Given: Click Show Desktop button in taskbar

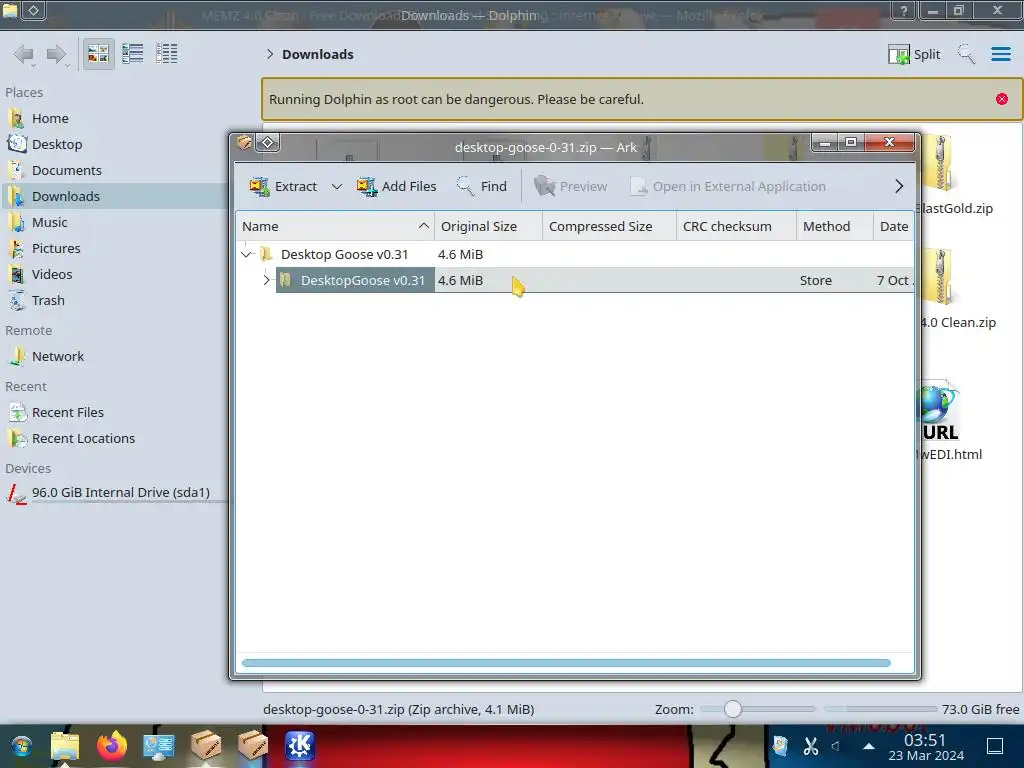Looking at the screenshot, I should point(995,746).
